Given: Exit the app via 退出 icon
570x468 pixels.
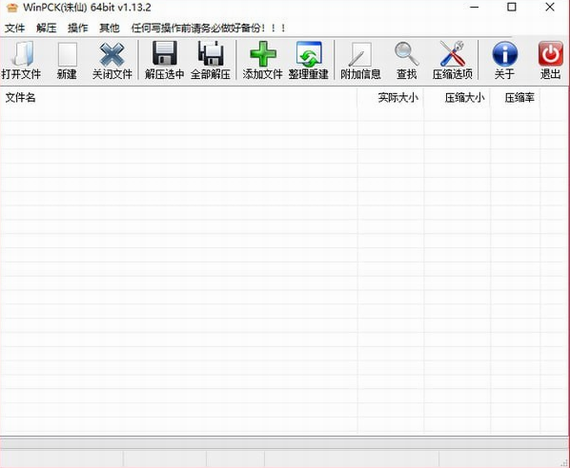Looking at the screenshot, I should (x=550, y=60).
